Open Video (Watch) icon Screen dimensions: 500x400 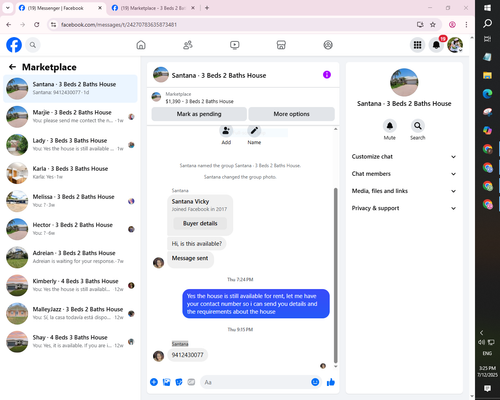[x=235, y=45]
